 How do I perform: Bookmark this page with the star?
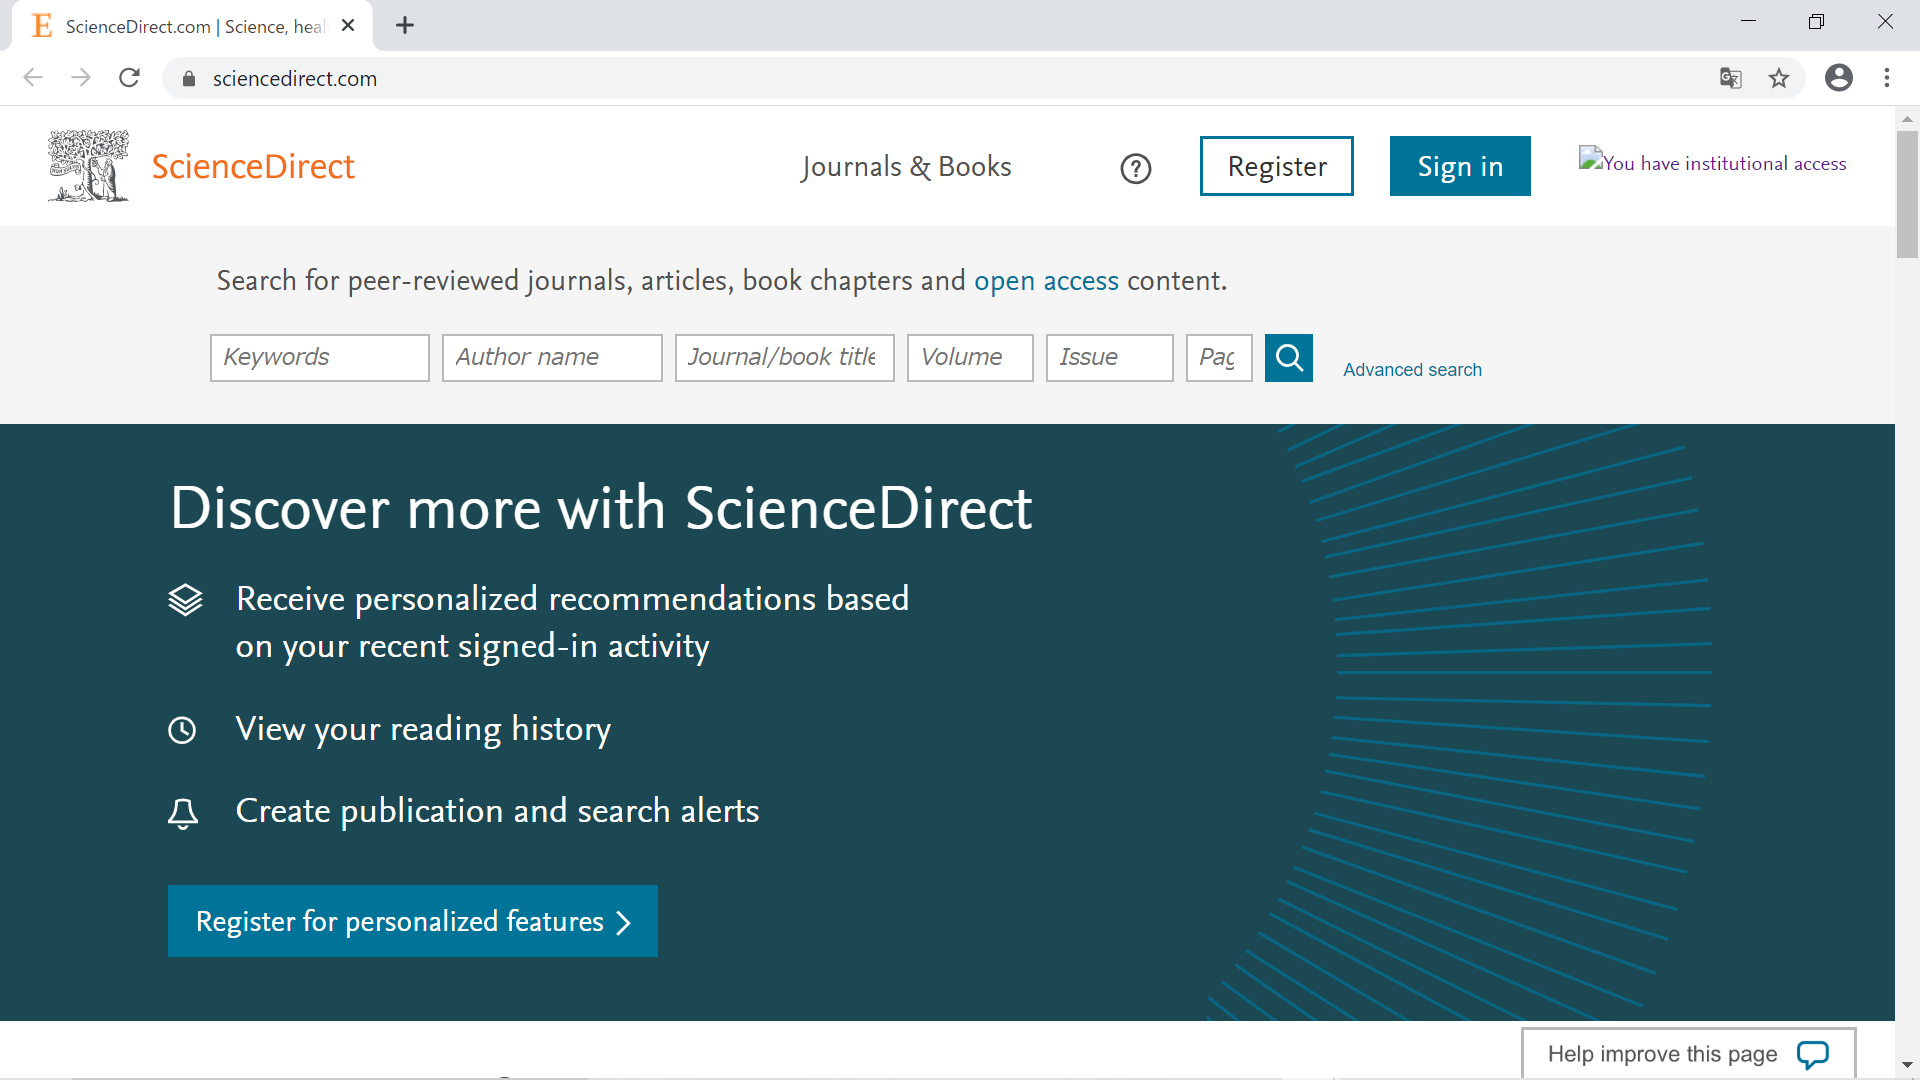[x=1779, y=78]
